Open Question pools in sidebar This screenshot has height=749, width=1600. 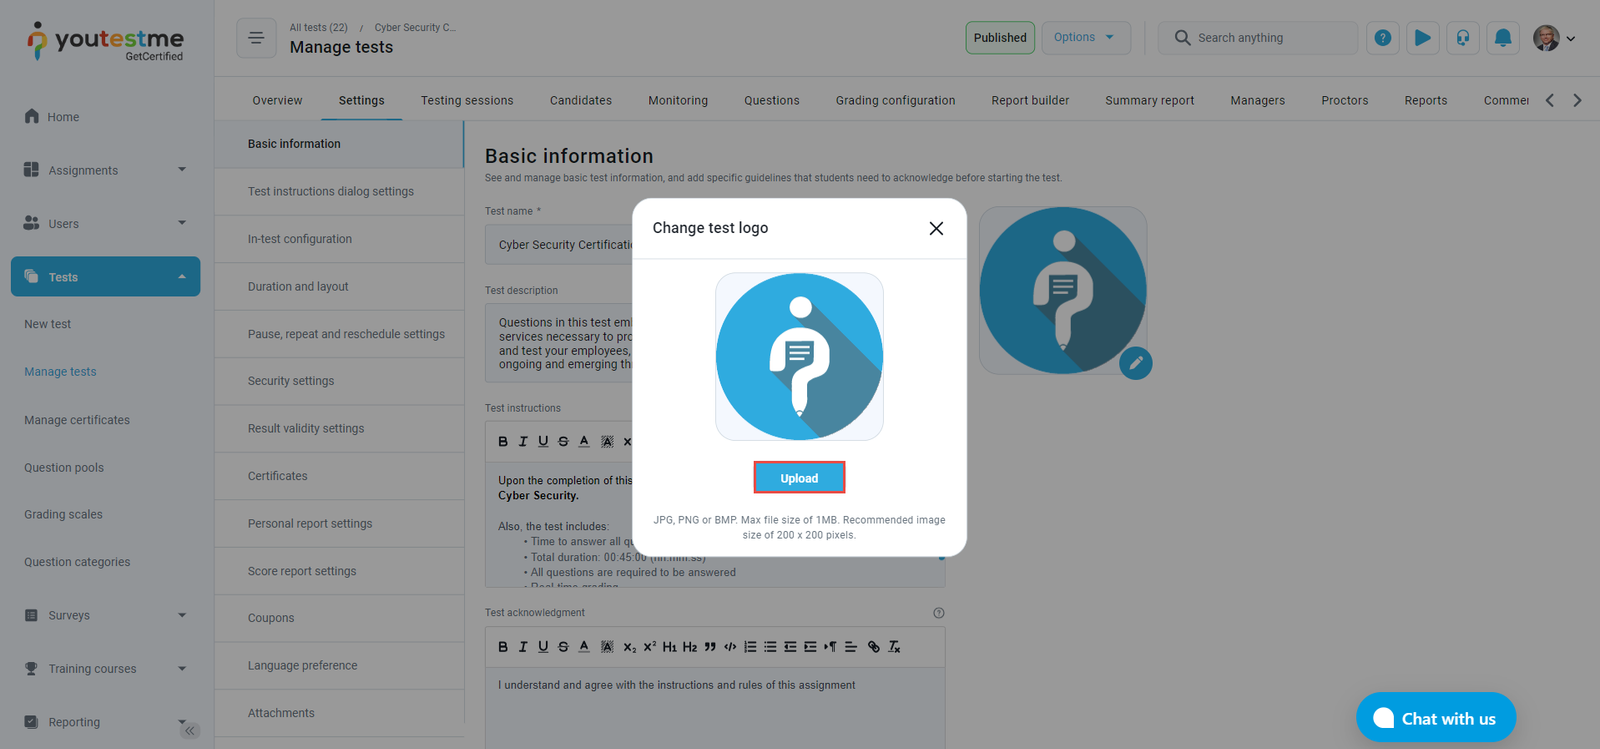point(64,467)
